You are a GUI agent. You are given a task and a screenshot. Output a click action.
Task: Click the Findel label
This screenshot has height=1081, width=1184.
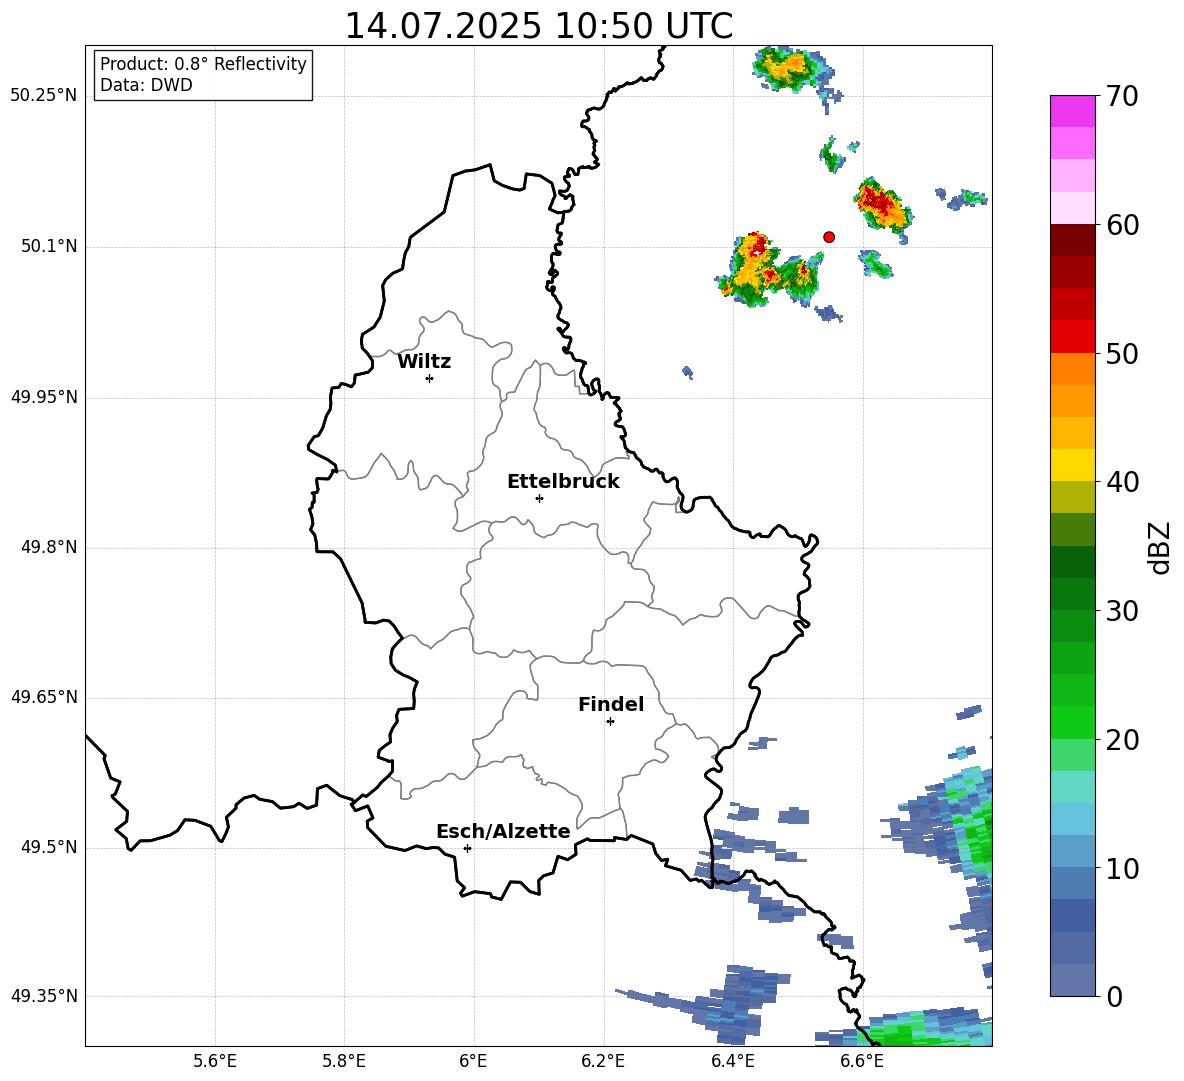tap(611, 704)
